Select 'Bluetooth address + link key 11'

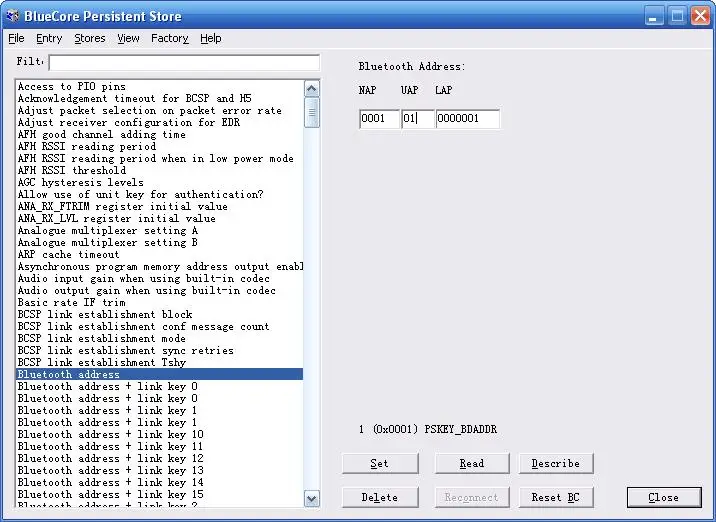[x=159, y=446]
